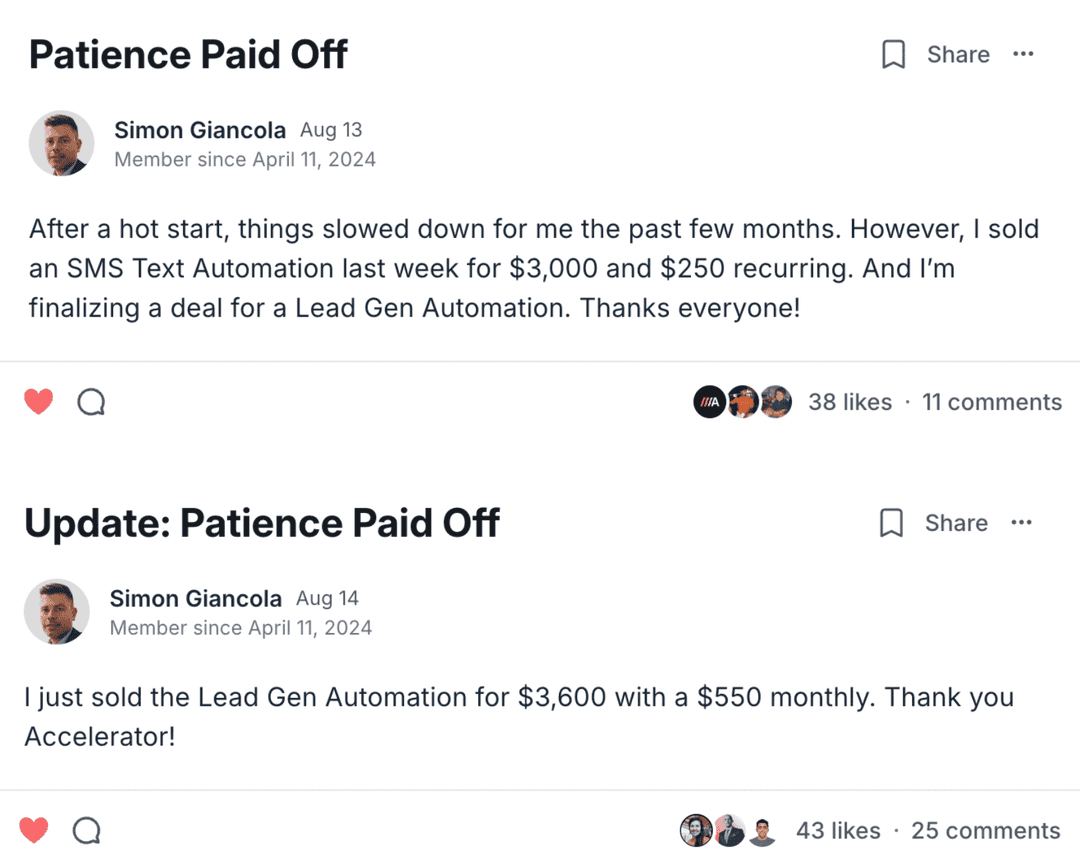Open comment bubble on the first post
This screenshot has width=1080, height=864.
pos(91,402)
